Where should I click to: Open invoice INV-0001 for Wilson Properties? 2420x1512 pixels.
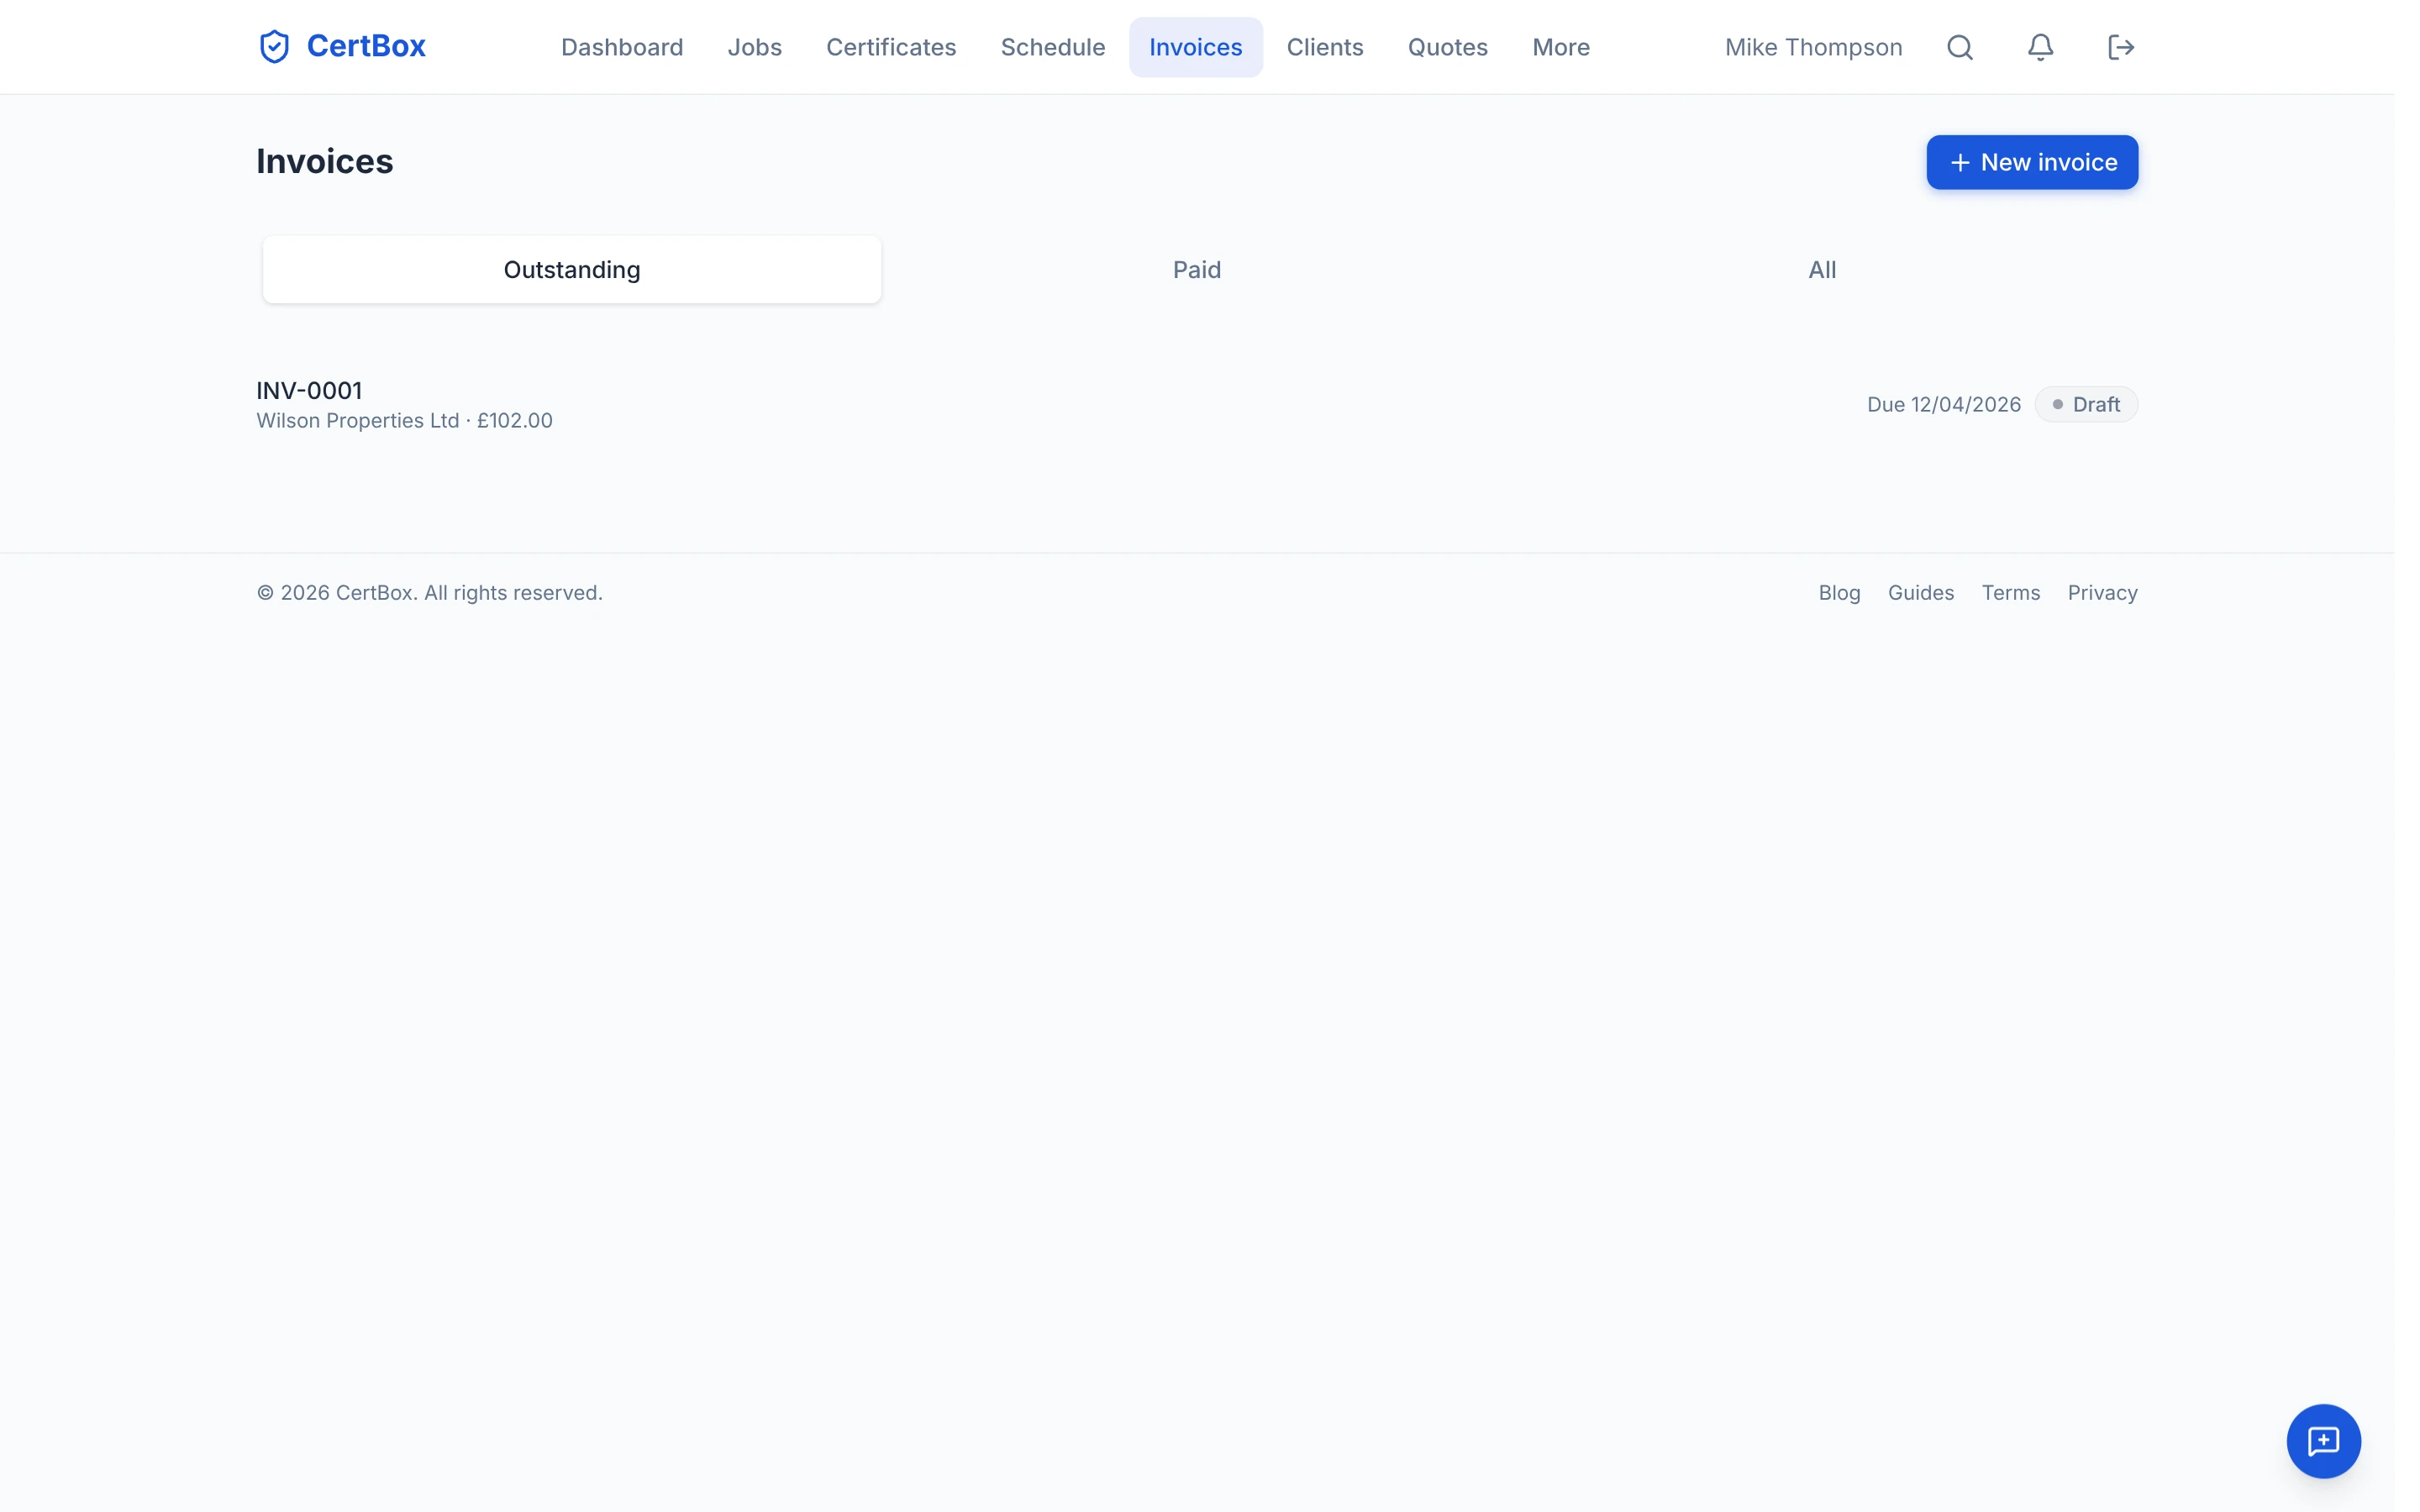tap(309, 390)
